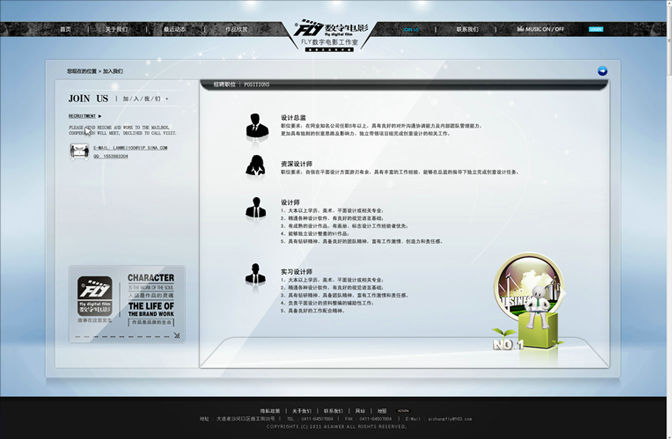Select 作品欣赏 in the navigation bar

pos(236,29)
